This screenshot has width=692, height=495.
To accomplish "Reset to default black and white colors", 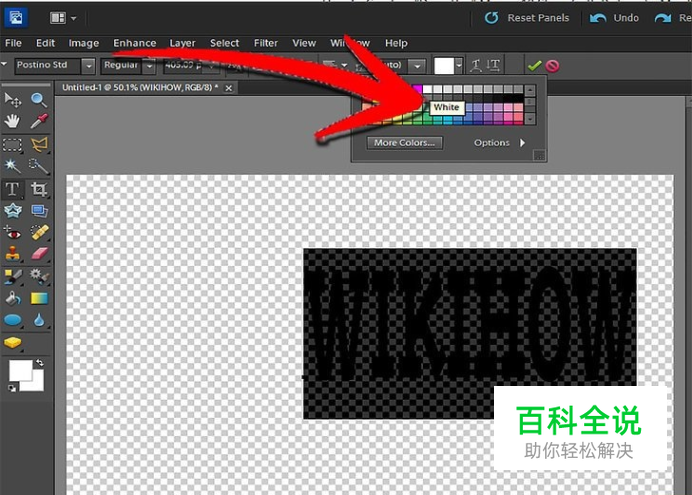I will [12, 388].
